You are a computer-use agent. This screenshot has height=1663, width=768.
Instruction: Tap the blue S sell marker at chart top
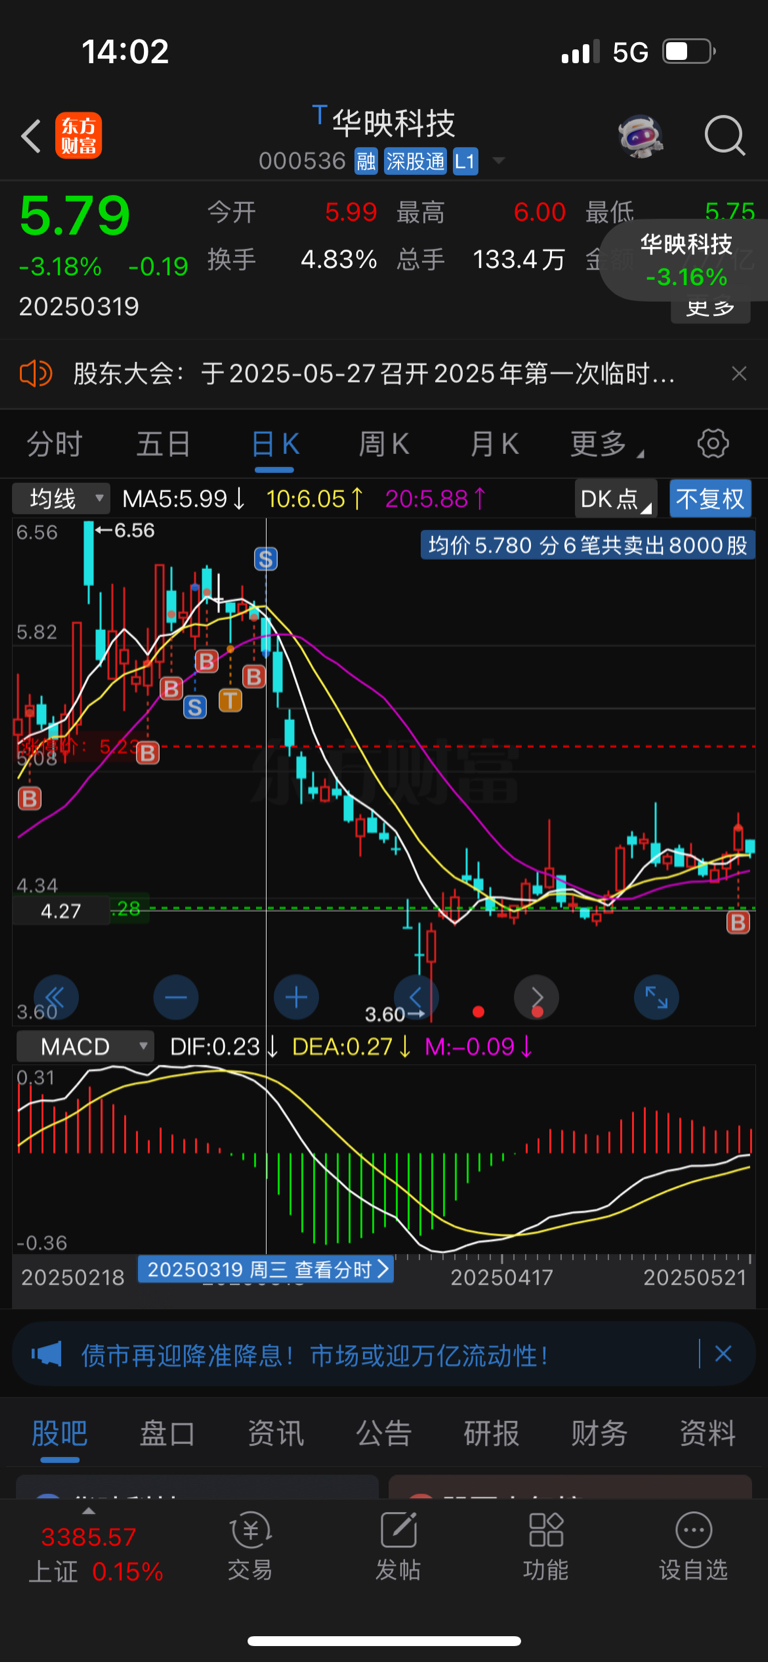265,559
